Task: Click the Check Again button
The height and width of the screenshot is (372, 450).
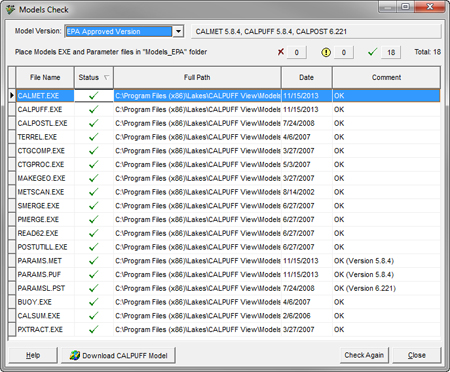Action: coord(364,355)
